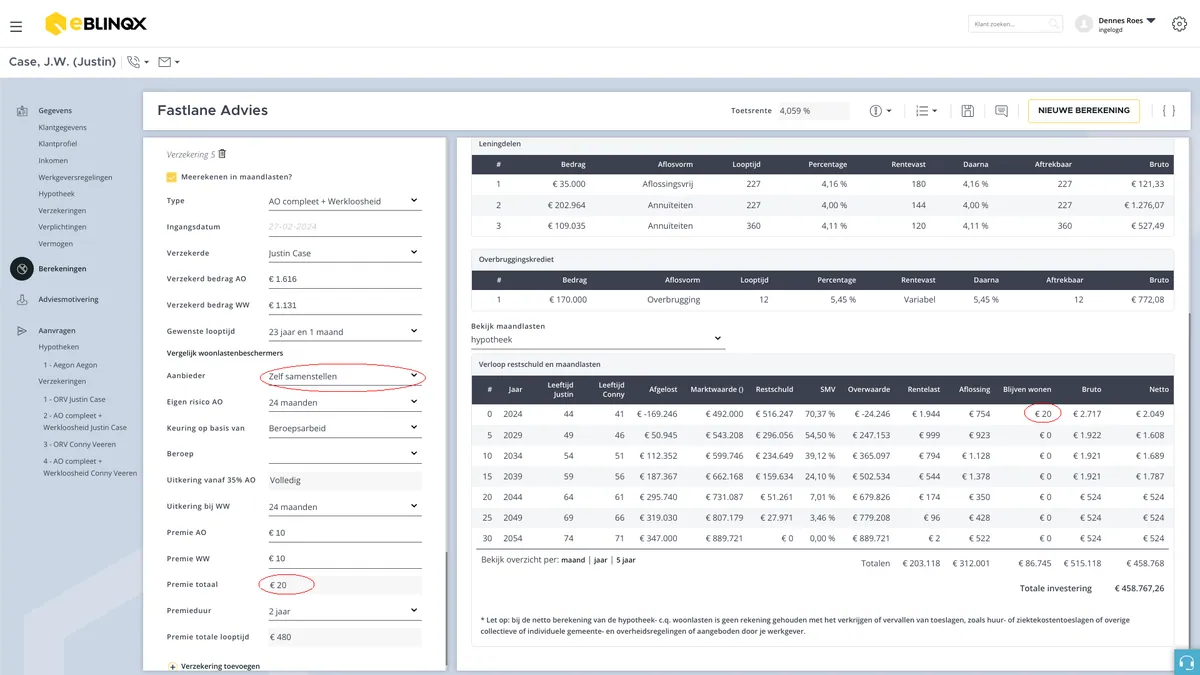Toggle the Meerekenen in maandlasten checkbox
The image size is (1200, 675).
pyautogui.click(x=172, y=177)
